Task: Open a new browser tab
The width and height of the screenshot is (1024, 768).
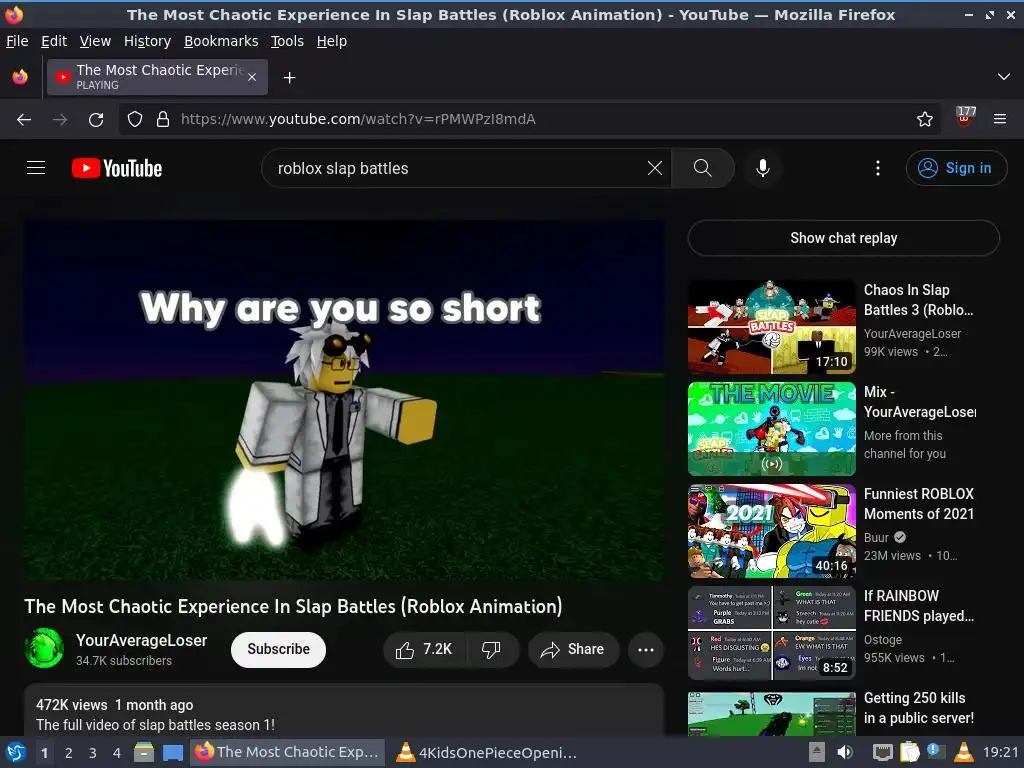Action: click(289, 78)
